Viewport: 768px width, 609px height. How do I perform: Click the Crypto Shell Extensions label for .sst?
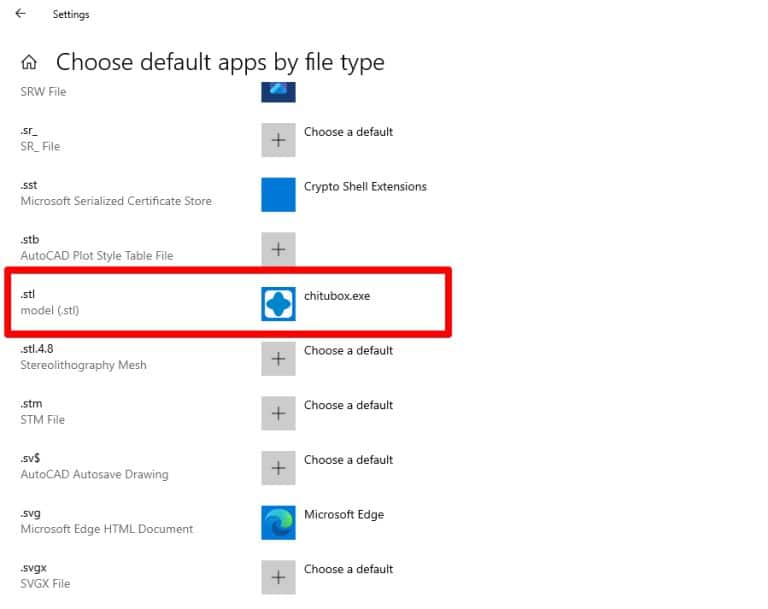pyautogui.click(x=365, y=187)
